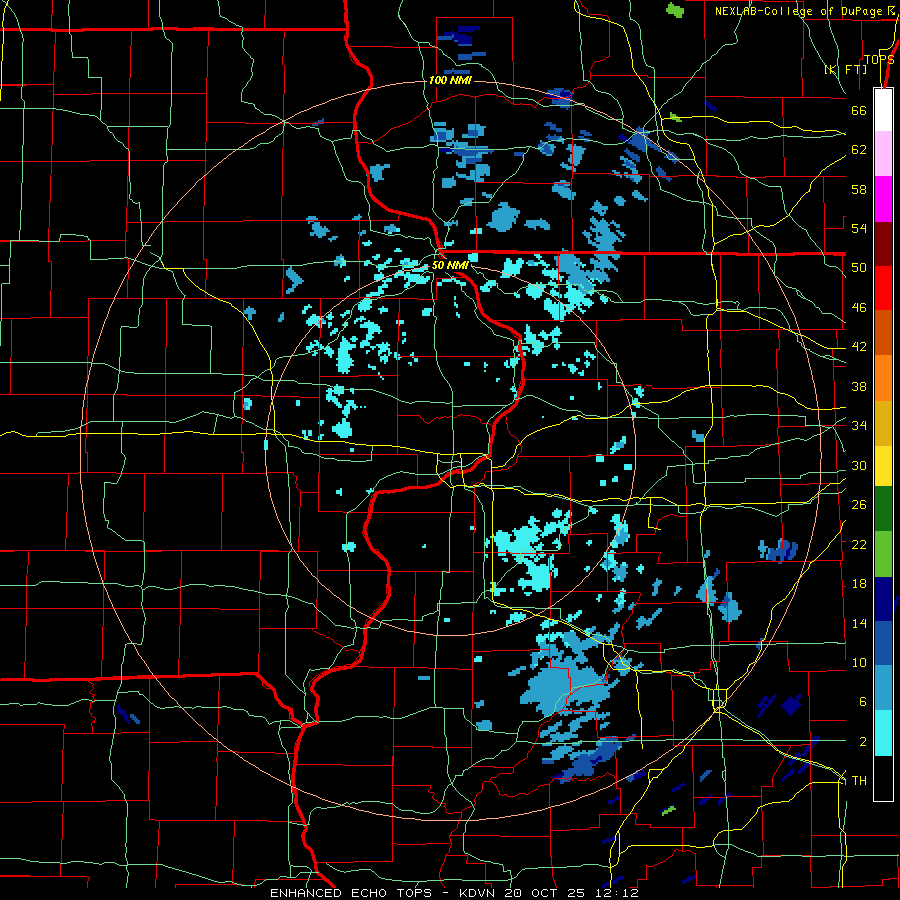Screen dimensions: 900x900
Task: Pick the cyan legend color band
Action: tap(883, 733)
